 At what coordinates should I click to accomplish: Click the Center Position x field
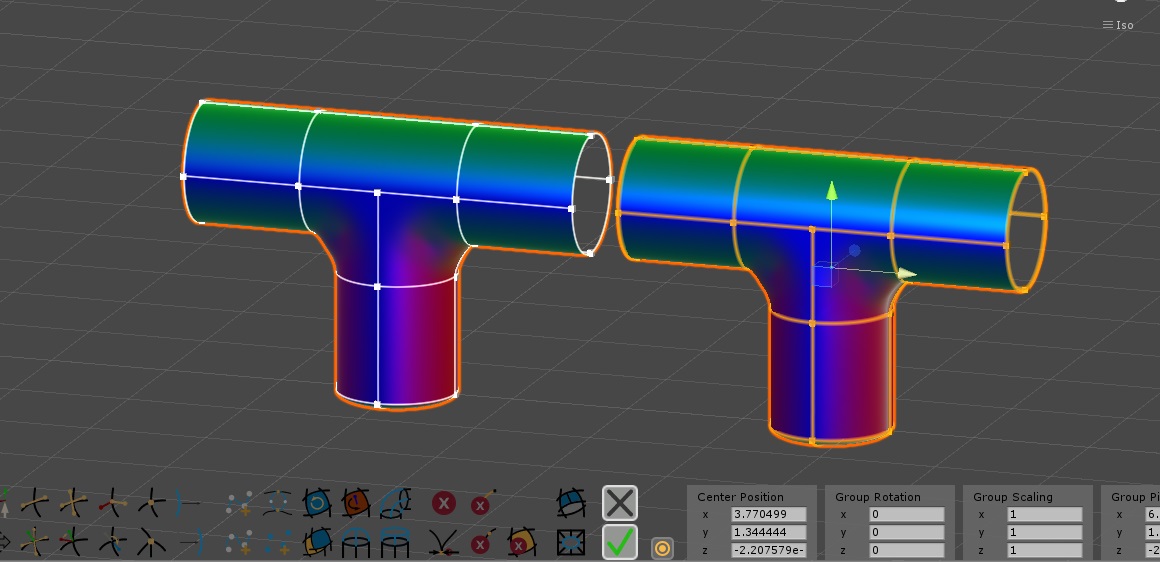769,514
